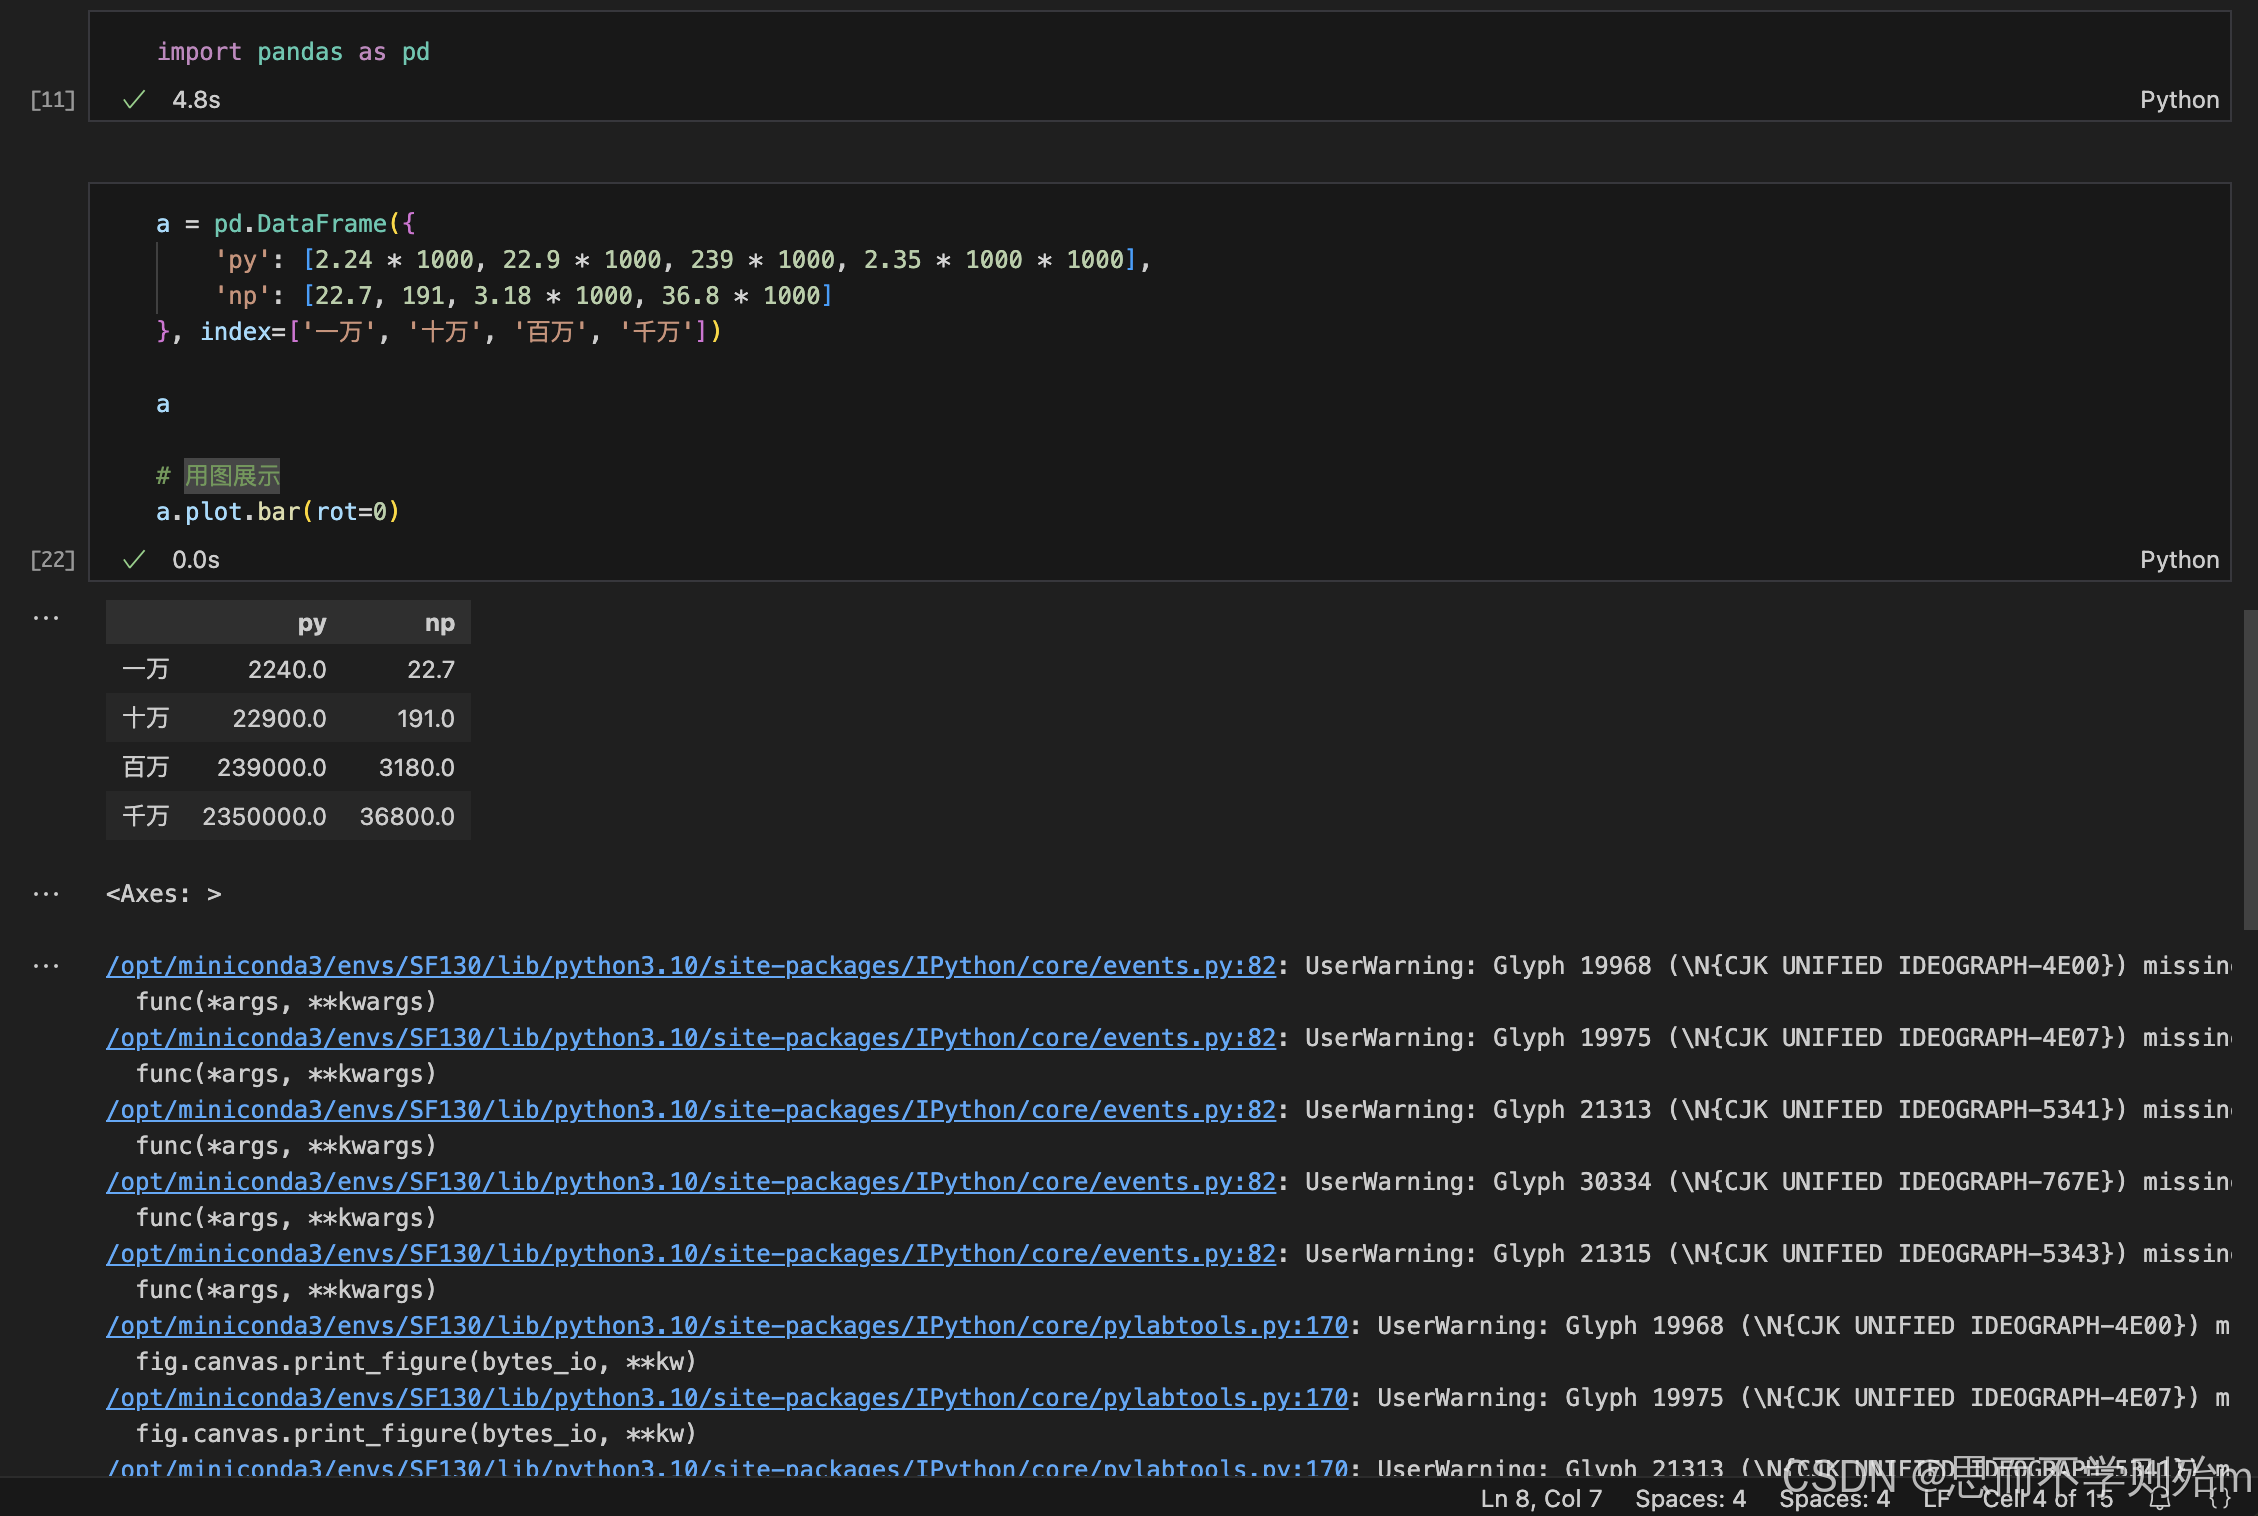The height and width of the screenshot is (1516, 2258).
Task: Open the Python language picker of the DataFrame cell
Action: point(2179,560)
